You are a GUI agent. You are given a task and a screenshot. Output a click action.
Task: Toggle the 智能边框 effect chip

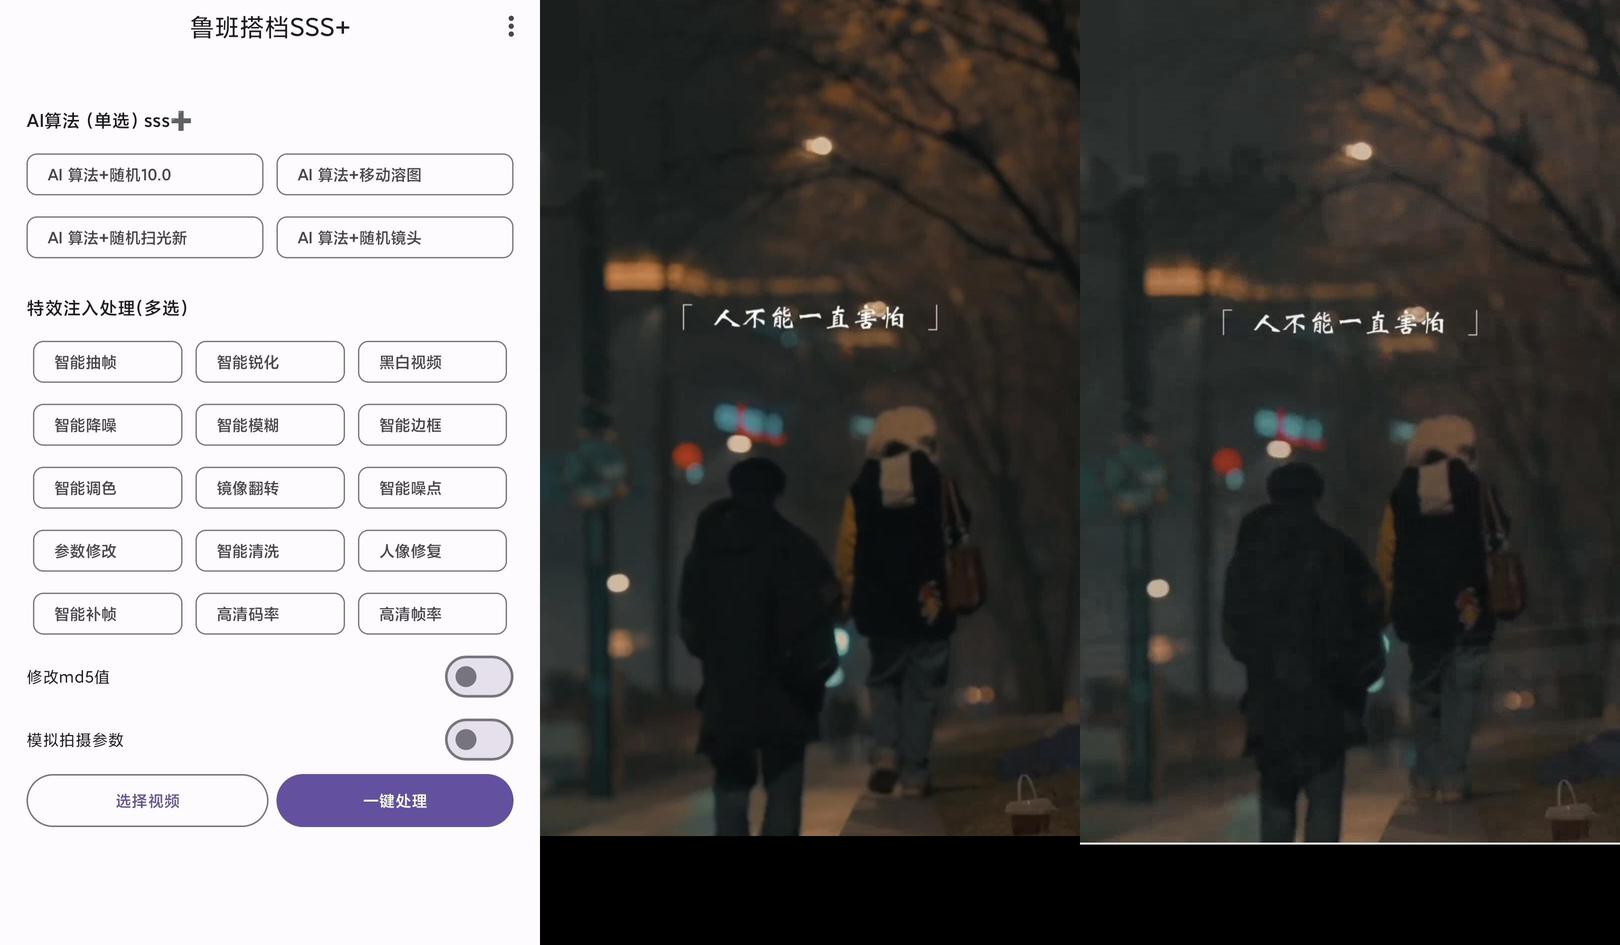point(432,425)
